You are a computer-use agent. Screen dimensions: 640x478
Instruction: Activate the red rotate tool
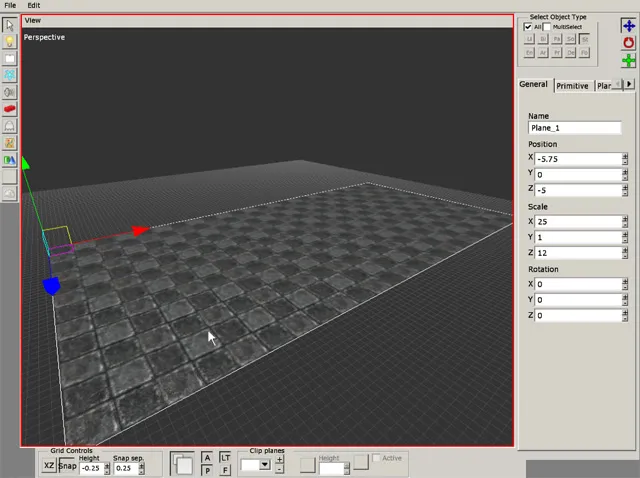tap(629, 44)
